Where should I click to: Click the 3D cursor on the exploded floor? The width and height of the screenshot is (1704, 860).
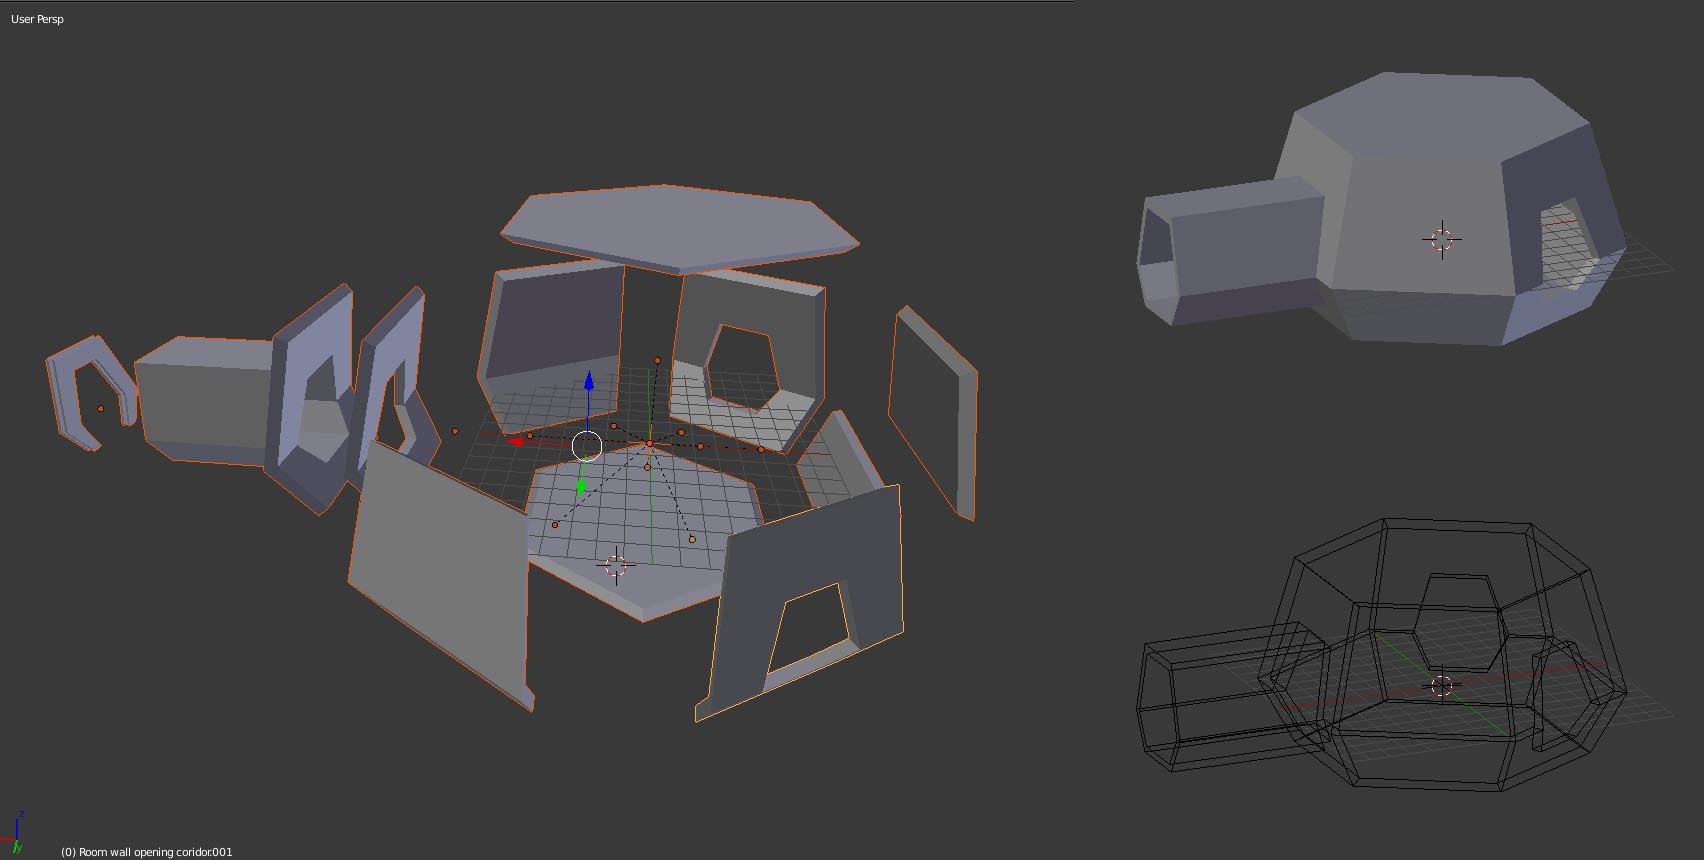click(x=616, y=565)
